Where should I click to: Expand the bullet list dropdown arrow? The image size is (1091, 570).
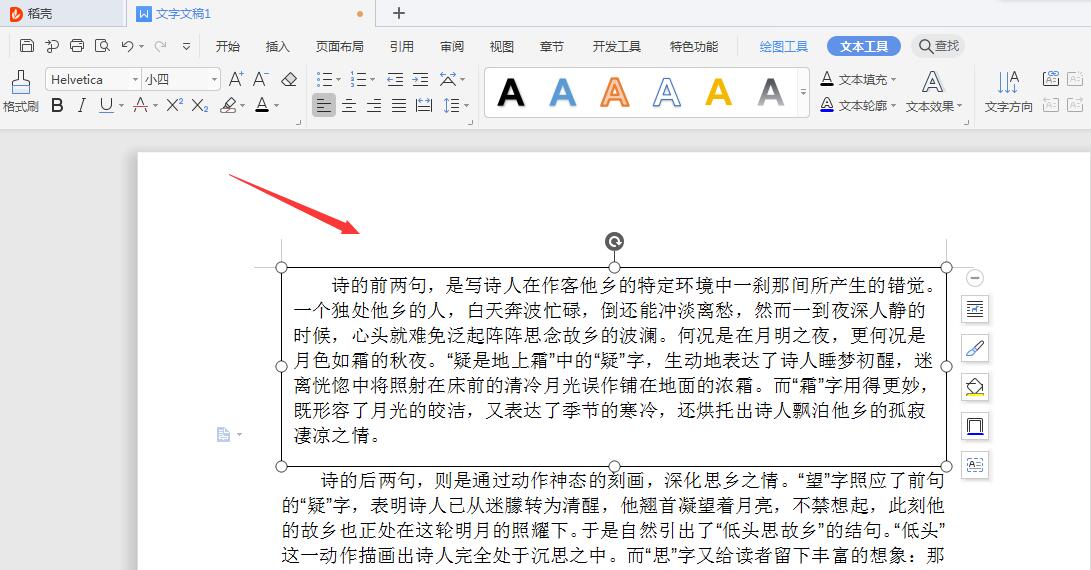(338, 79)
